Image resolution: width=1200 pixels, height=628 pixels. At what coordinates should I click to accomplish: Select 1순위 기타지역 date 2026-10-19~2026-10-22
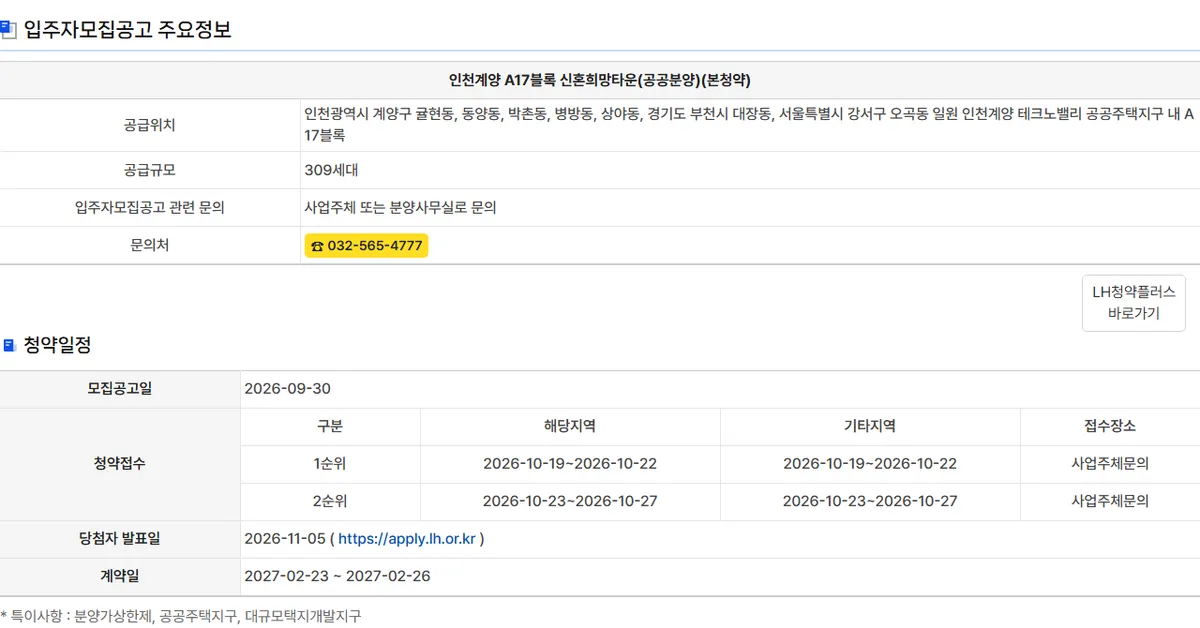coord(870,464)
